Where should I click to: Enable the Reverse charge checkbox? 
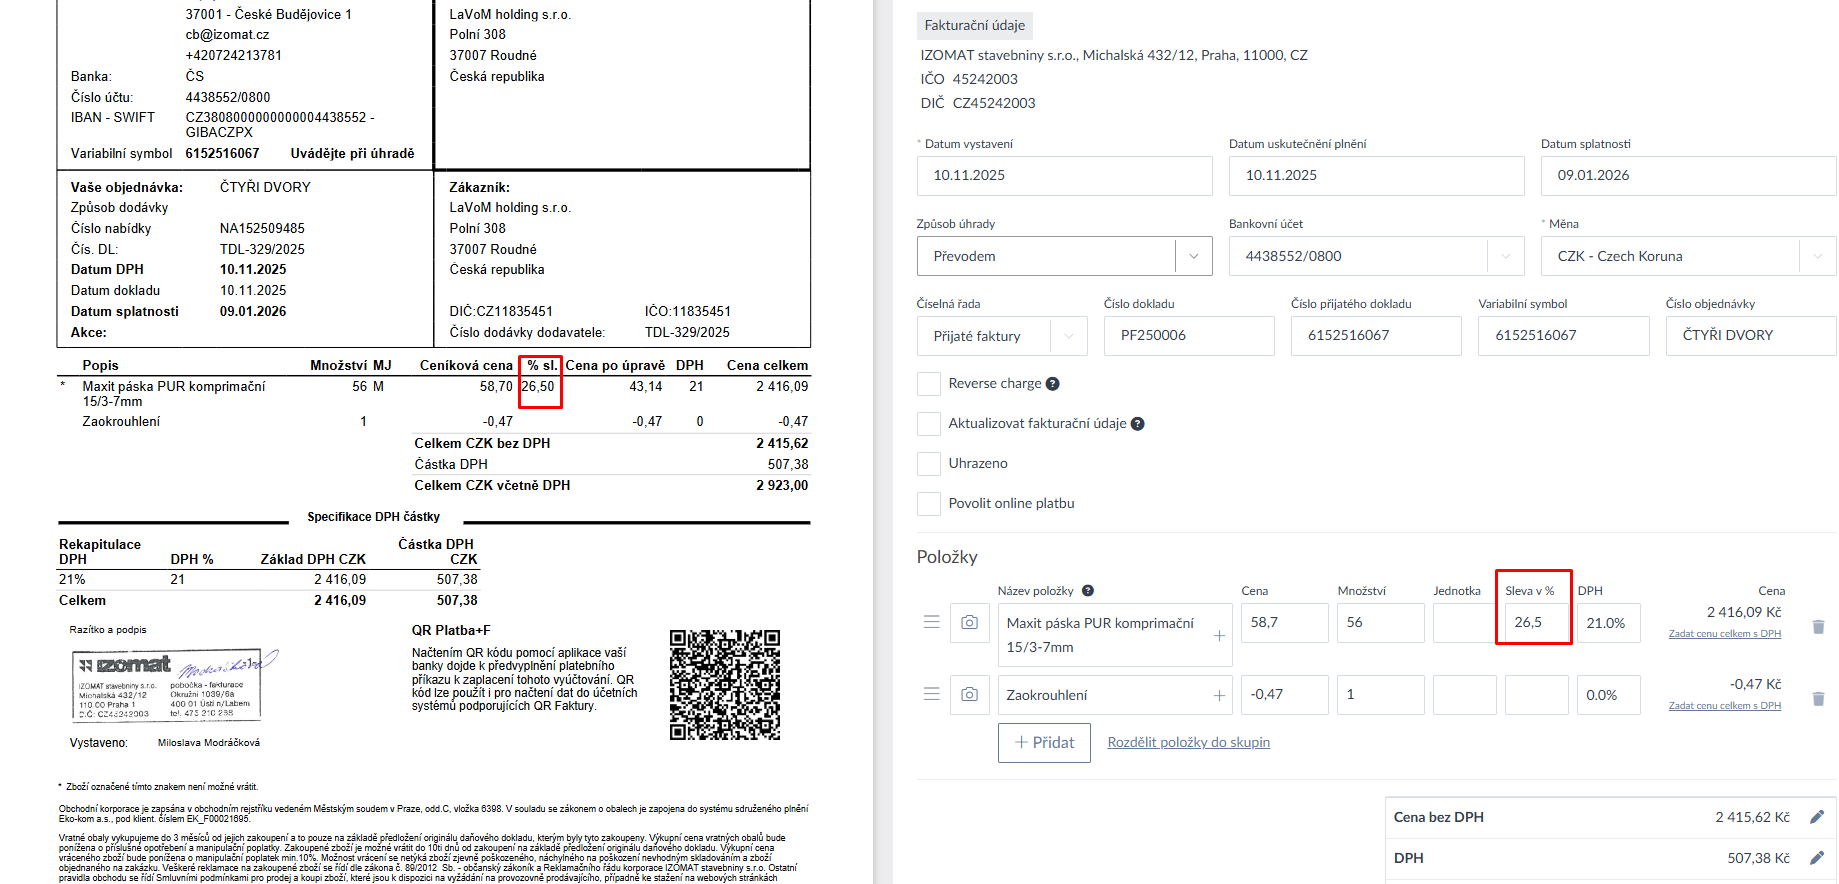click(x=929, y=384)
